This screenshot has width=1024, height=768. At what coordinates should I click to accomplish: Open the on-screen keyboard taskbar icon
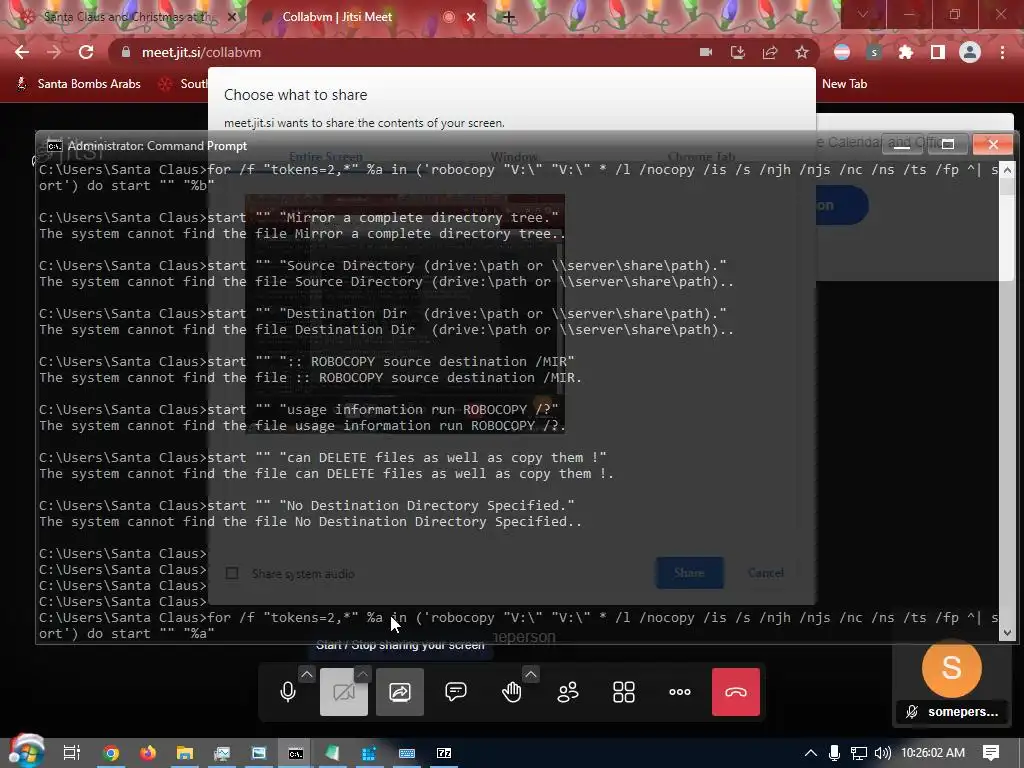[x=407, y=753]
